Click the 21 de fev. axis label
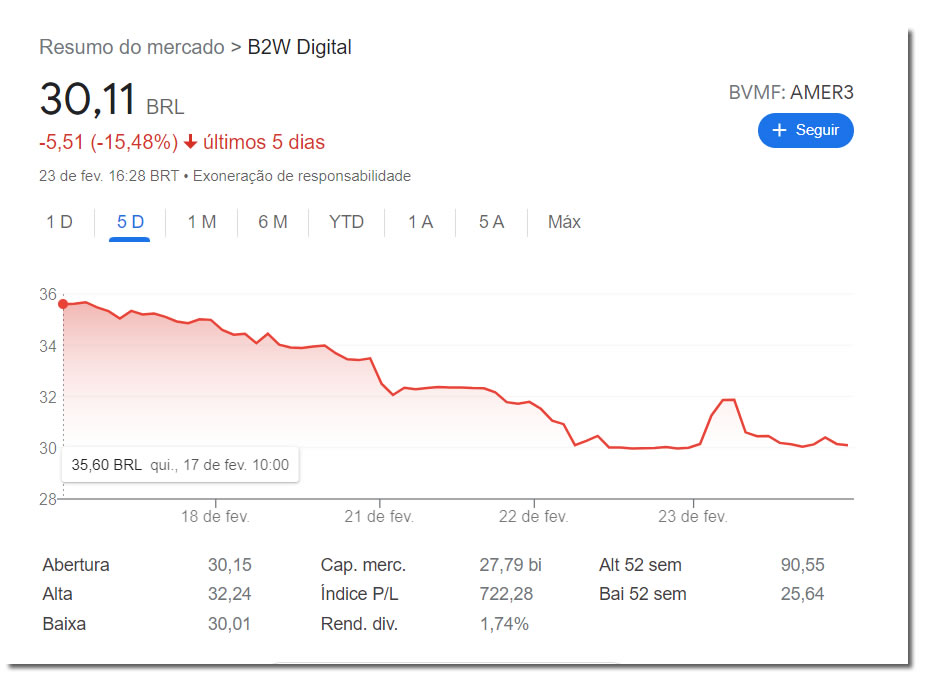This screenshot has width=926, height=686. [x=379, y=516]
